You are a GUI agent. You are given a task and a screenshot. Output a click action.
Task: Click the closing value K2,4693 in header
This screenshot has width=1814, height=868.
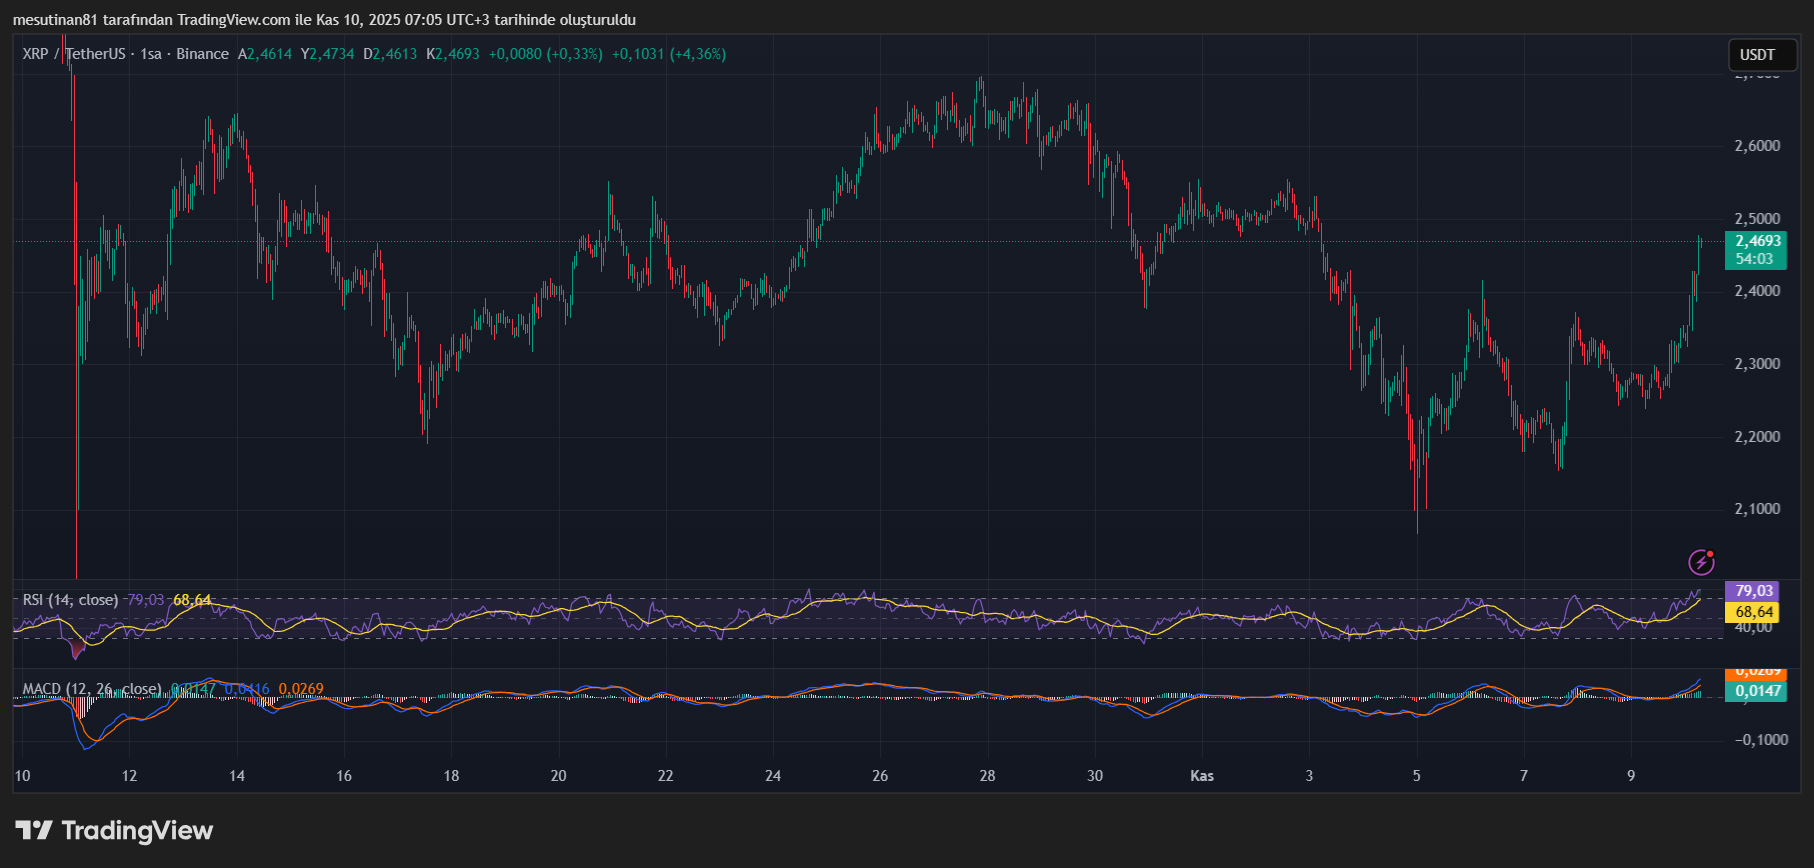(x=453, y=54)
